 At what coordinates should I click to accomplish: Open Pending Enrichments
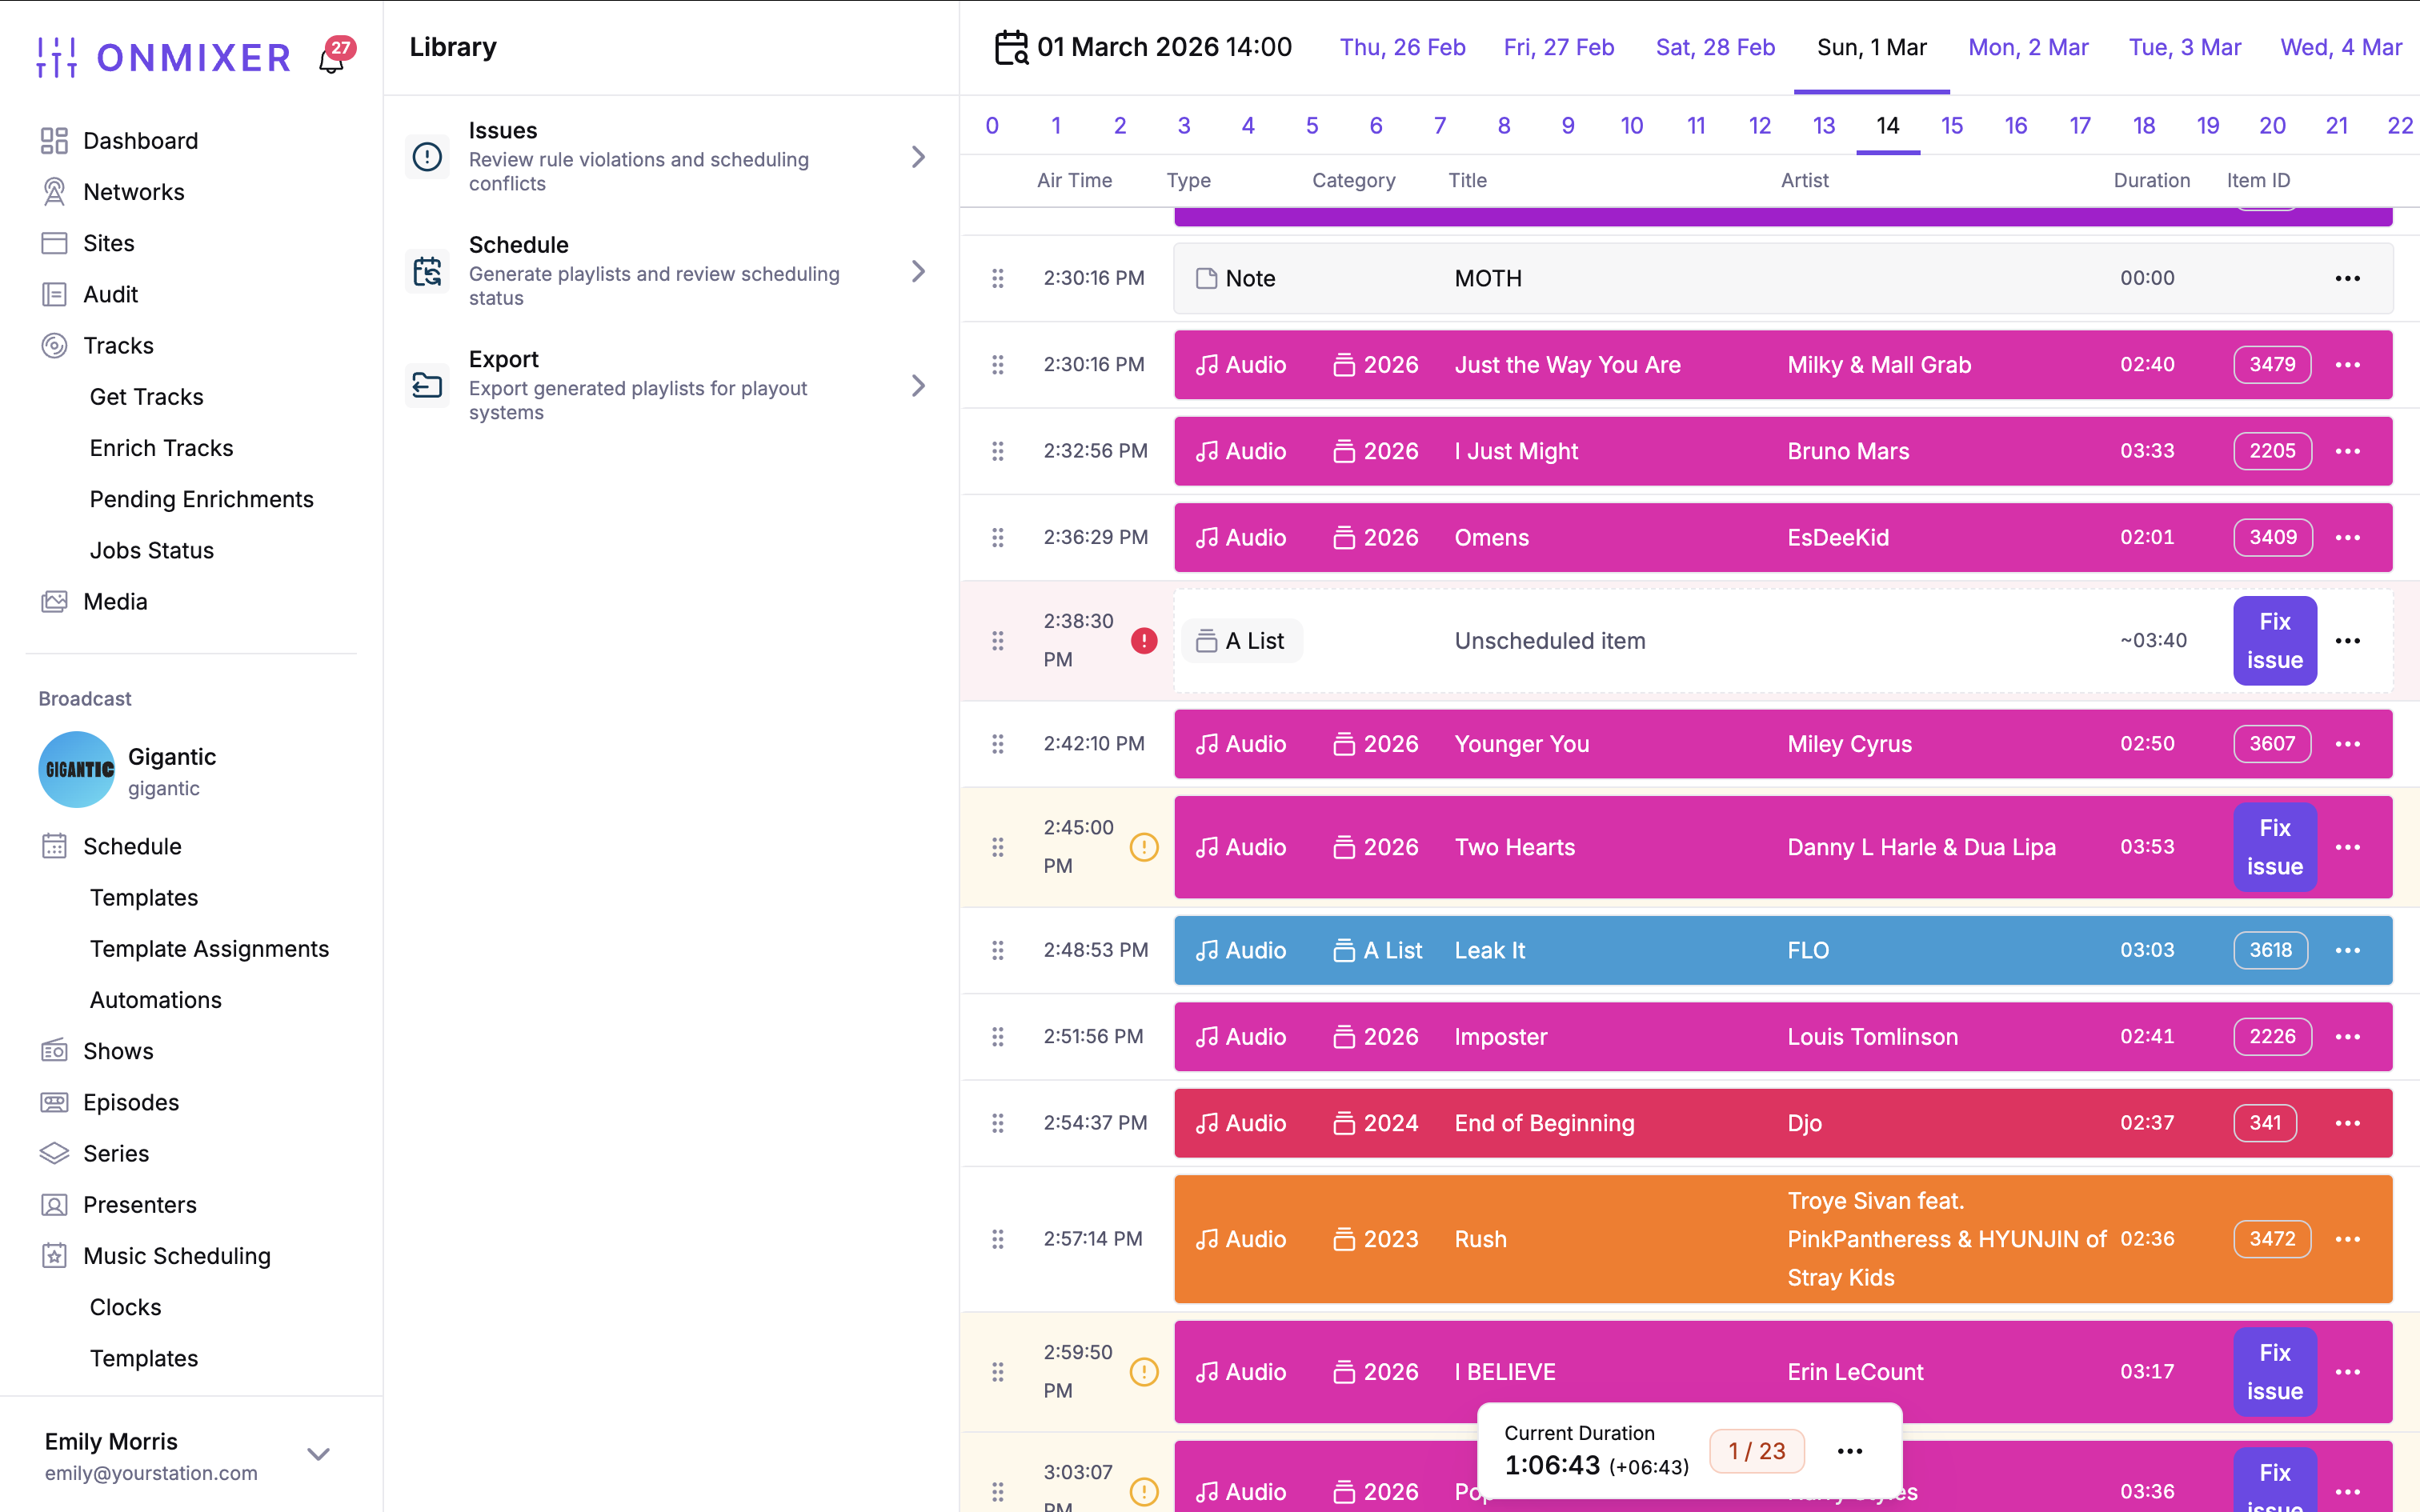[201, 499]
